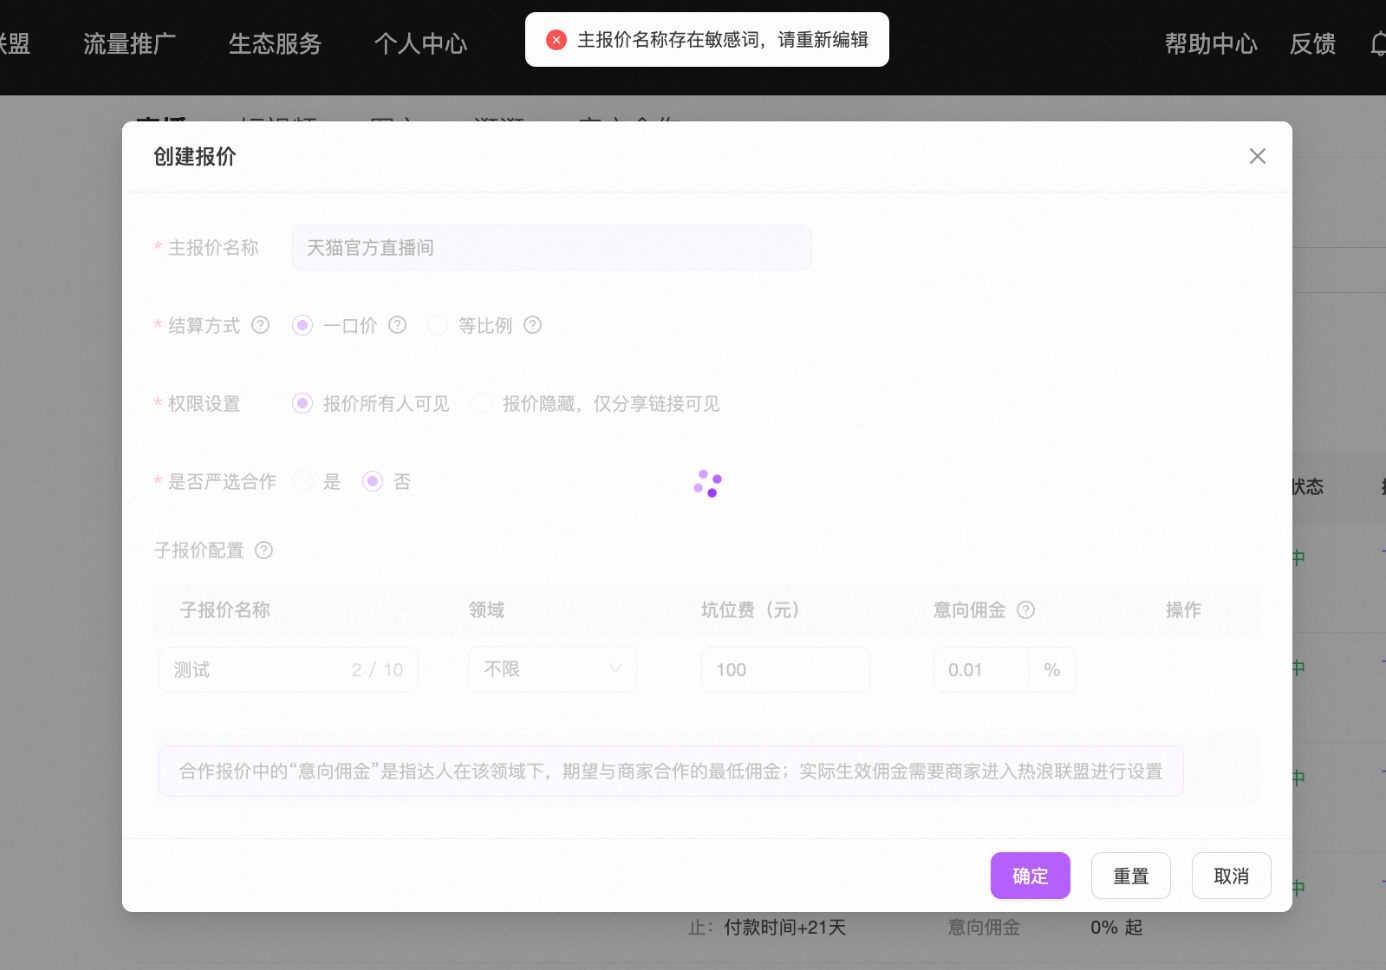
Task: Choose 报价所有人可见 permission
Action: pos(302,403)
